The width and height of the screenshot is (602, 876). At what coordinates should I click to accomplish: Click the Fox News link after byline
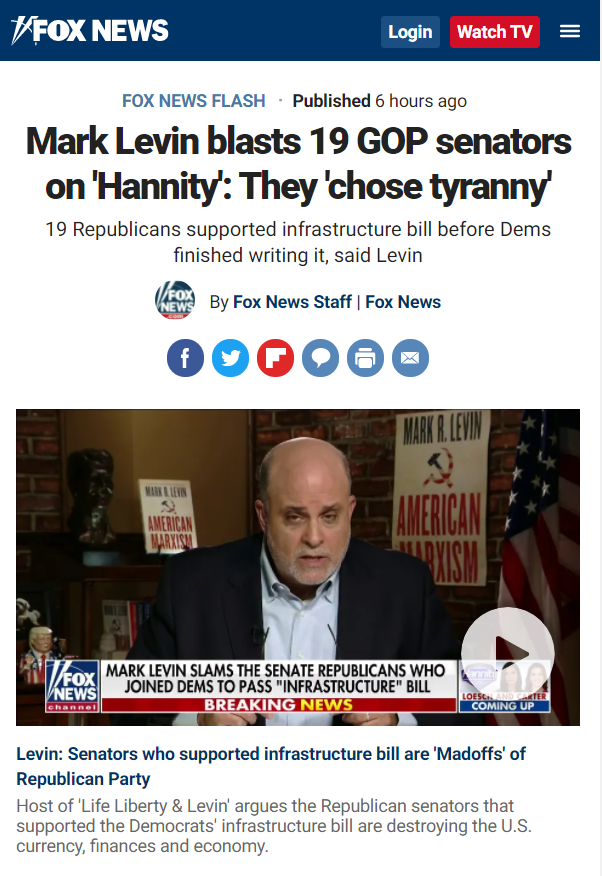(x=403, y=302)
